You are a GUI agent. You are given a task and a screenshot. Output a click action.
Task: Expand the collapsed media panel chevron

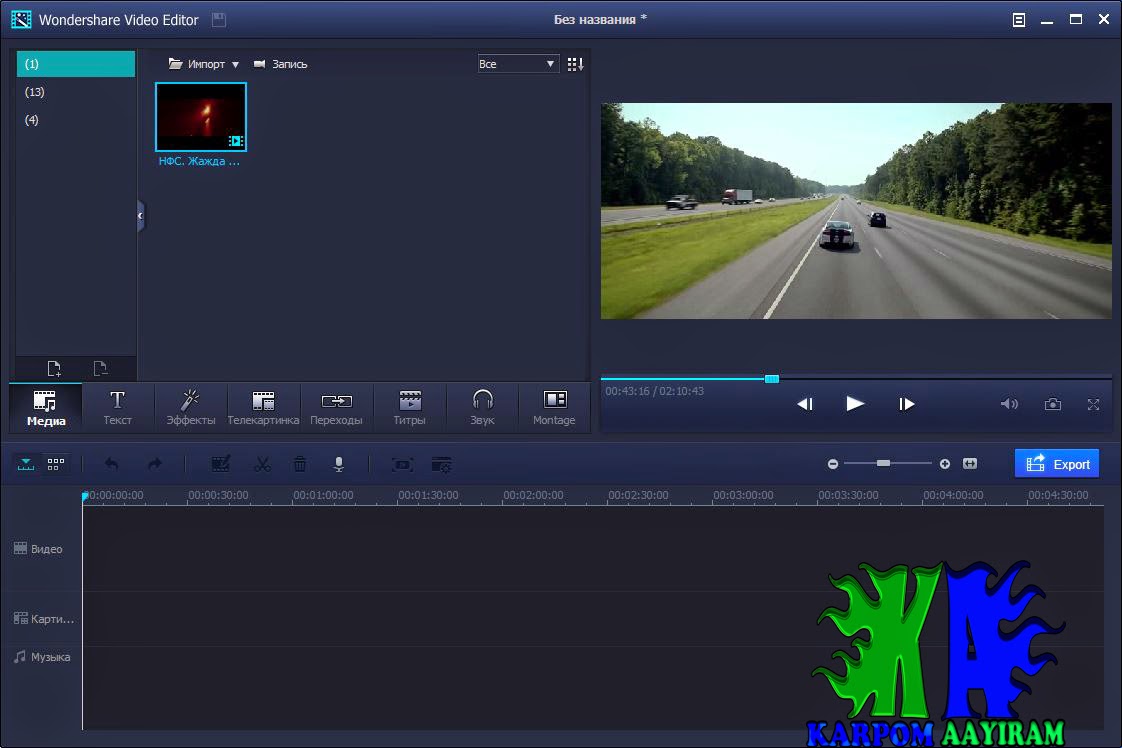click(x=139, y=215)
